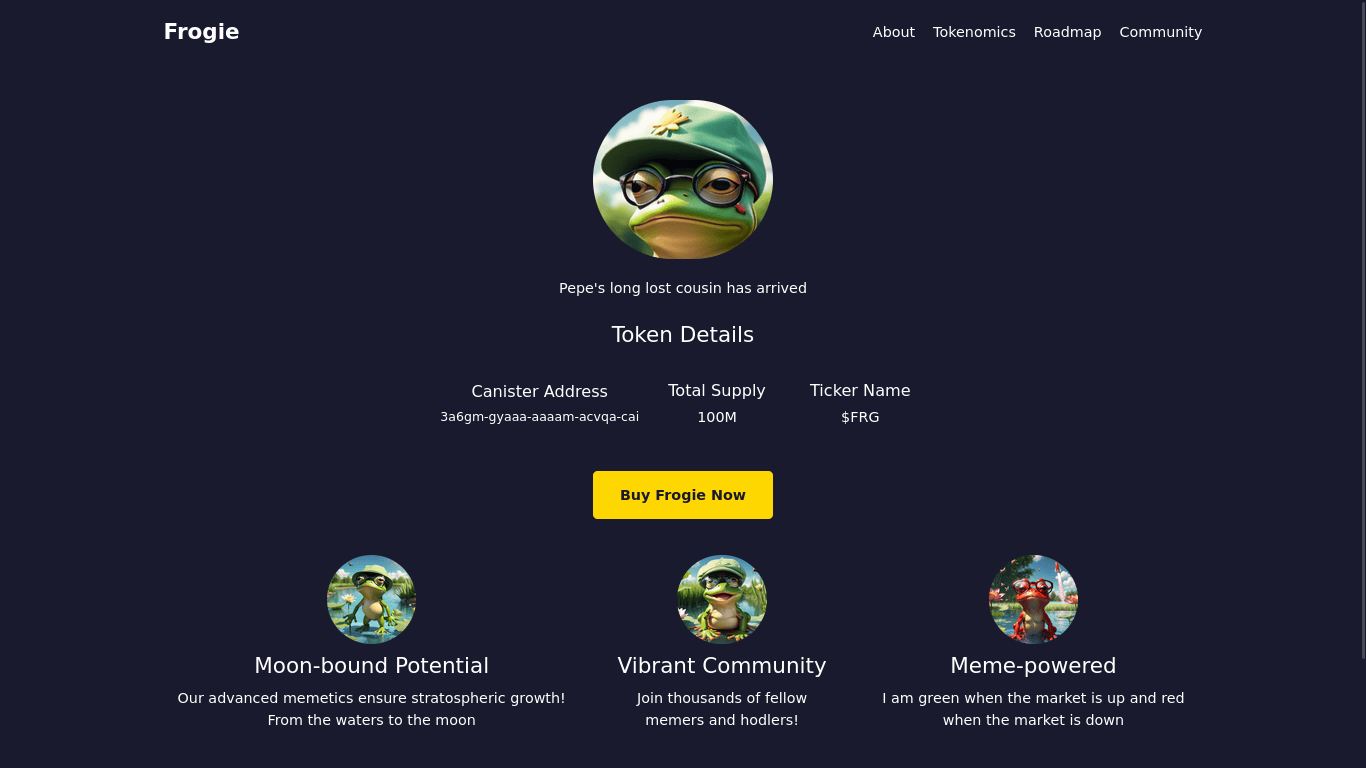Screen dimensions: 1366x768
Task: Open the About nav link
Action: (893, 32)
